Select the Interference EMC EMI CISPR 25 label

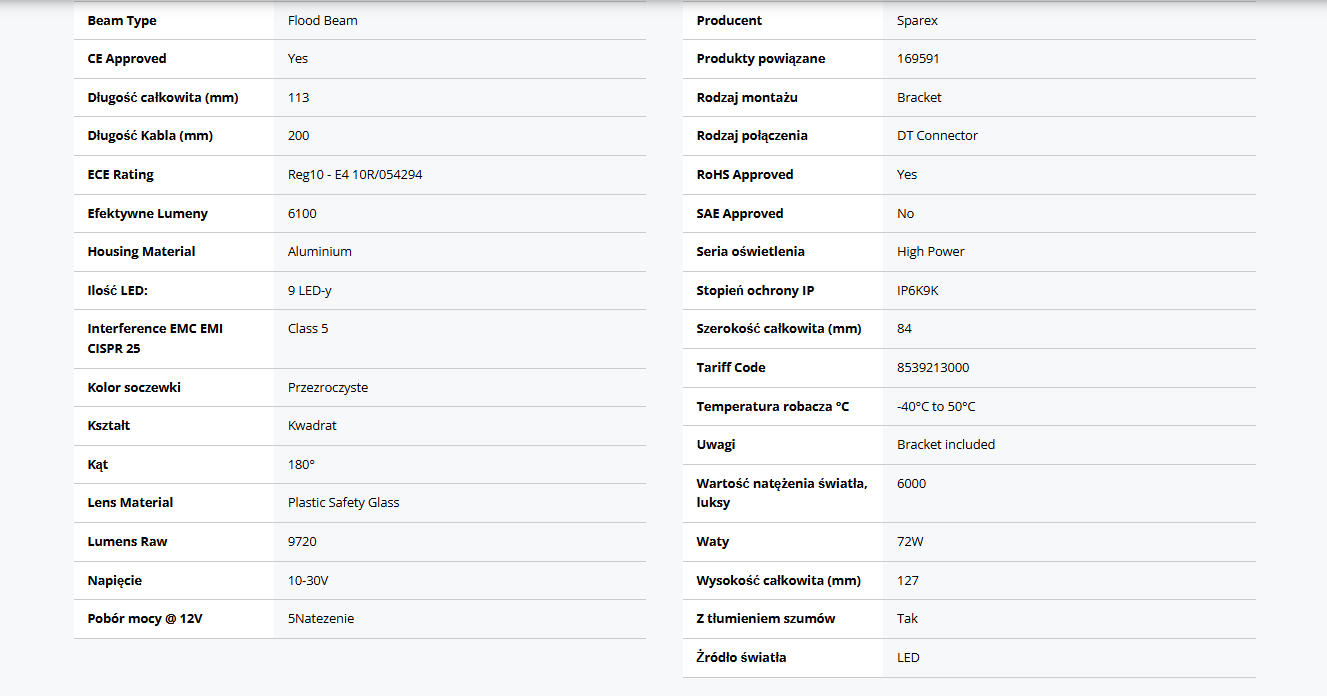pyautogui.click(x=155, y=338)
